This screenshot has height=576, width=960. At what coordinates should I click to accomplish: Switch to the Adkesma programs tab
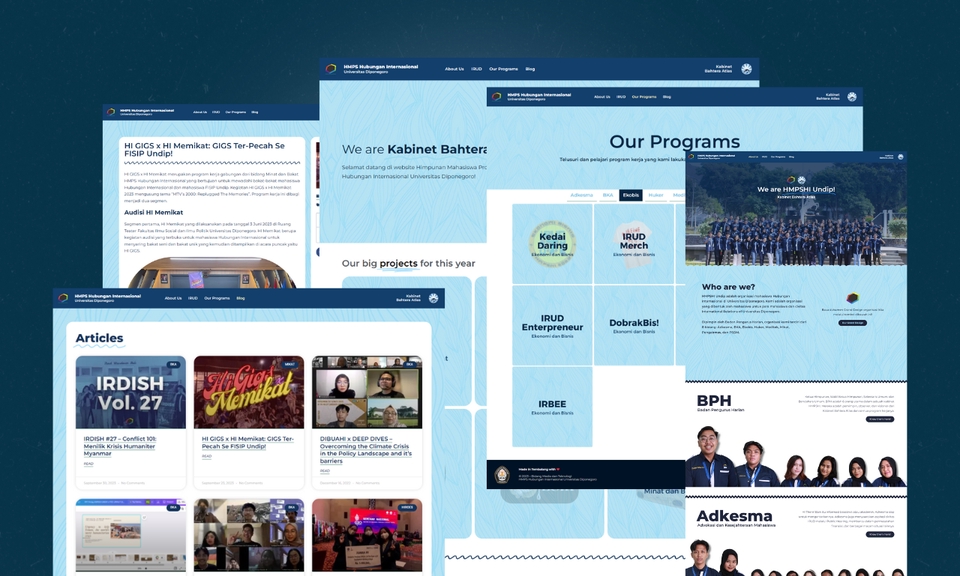pyautogui.click(x=583, y=196)
